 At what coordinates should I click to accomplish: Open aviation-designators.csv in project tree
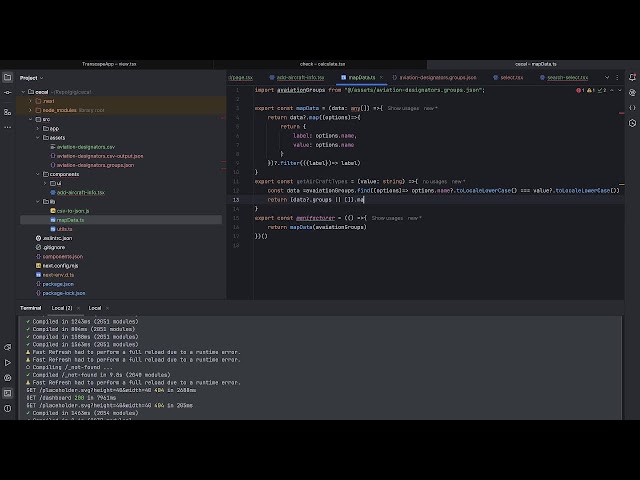point(86,147)
